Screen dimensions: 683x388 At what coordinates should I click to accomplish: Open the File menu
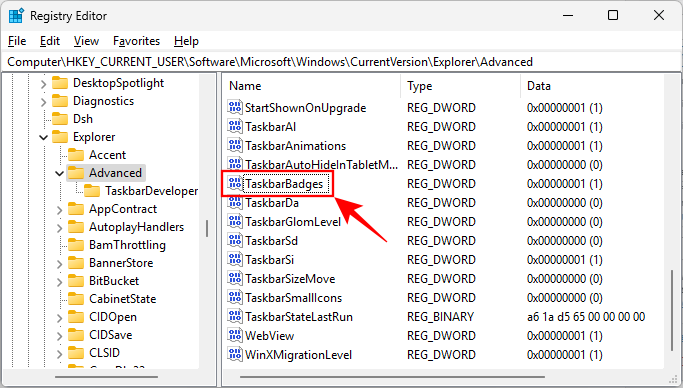pyautogui.click(x=17, y=41)
